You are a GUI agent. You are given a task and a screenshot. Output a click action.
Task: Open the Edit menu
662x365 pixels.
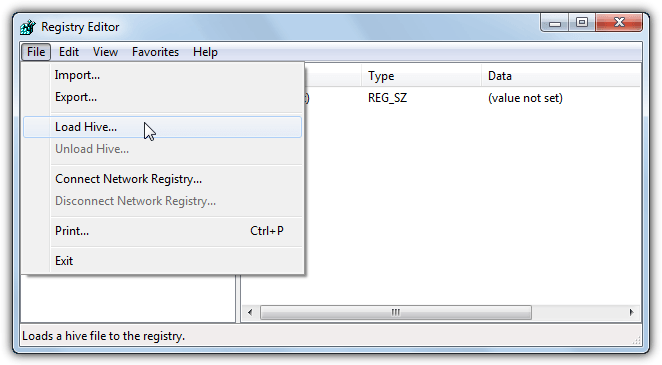click(69, 52)
